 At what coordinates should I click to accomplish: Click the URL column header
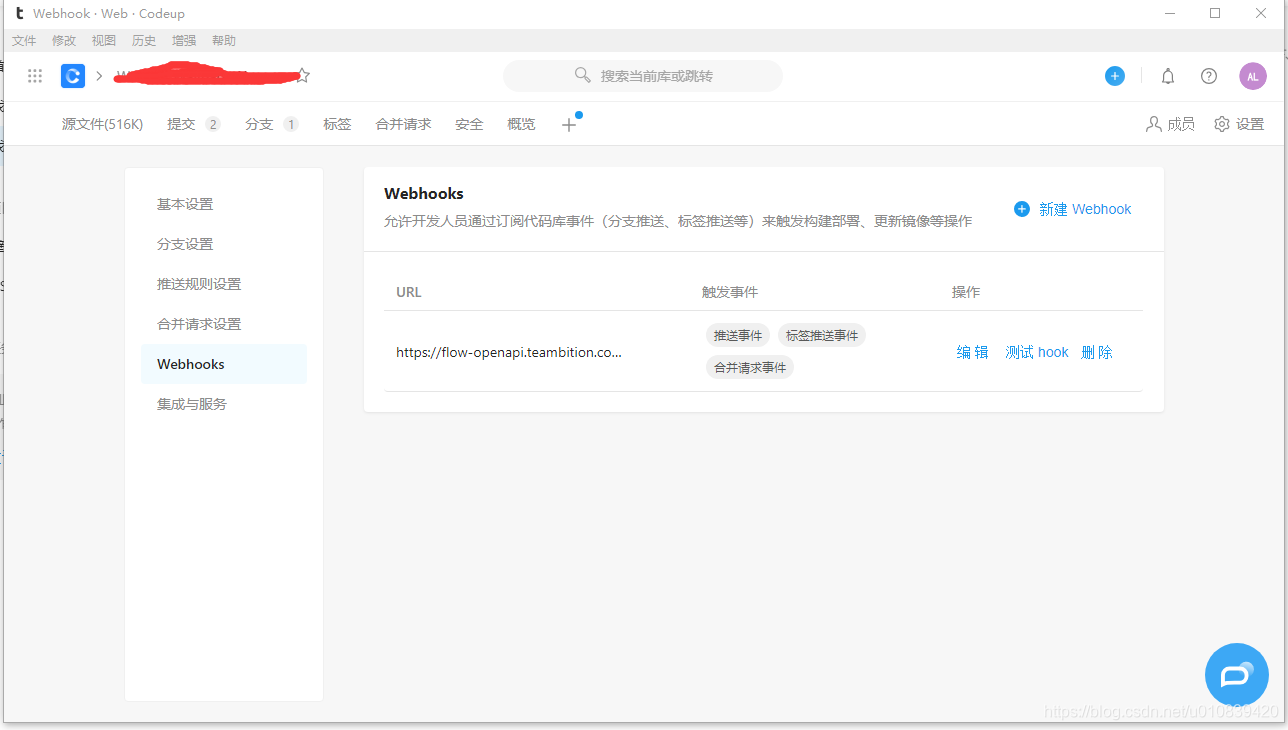[x=409, y=292]
